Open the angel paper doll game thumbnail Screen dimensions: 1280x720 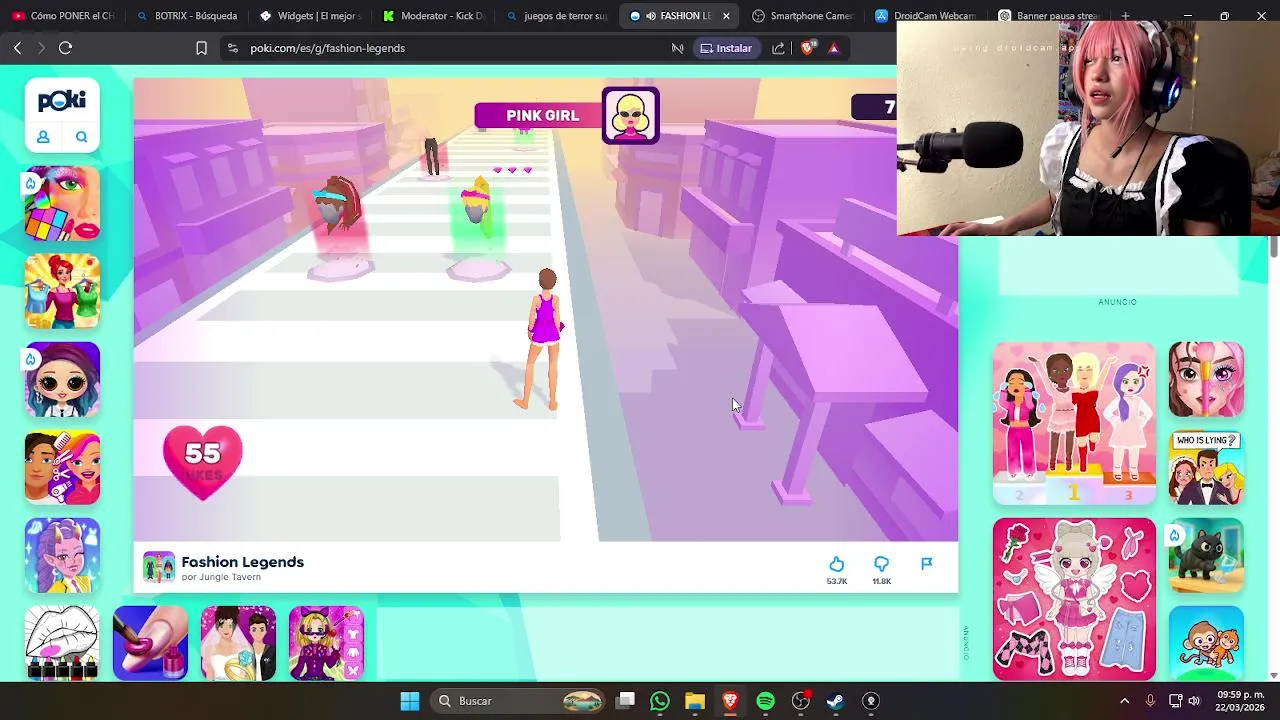point(1074,599)
